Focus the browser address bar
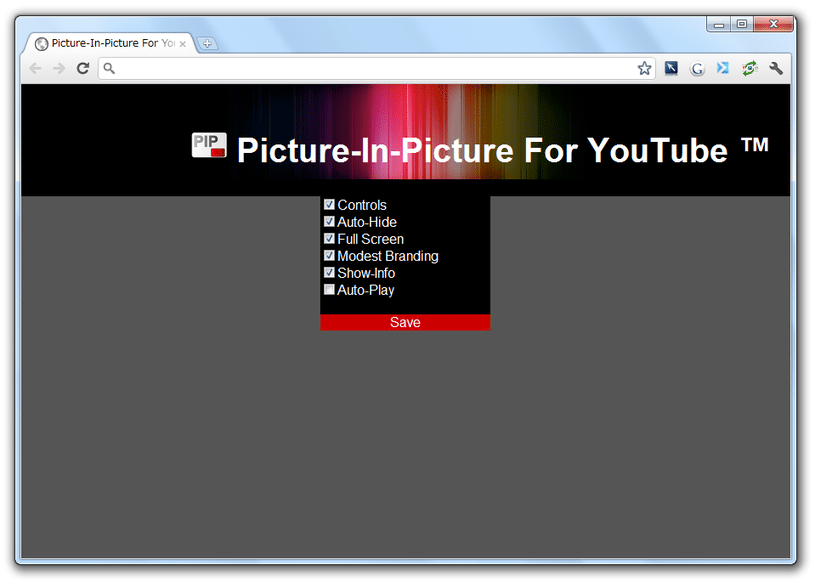The image size is (815, 582). click(x=376, y=68)
